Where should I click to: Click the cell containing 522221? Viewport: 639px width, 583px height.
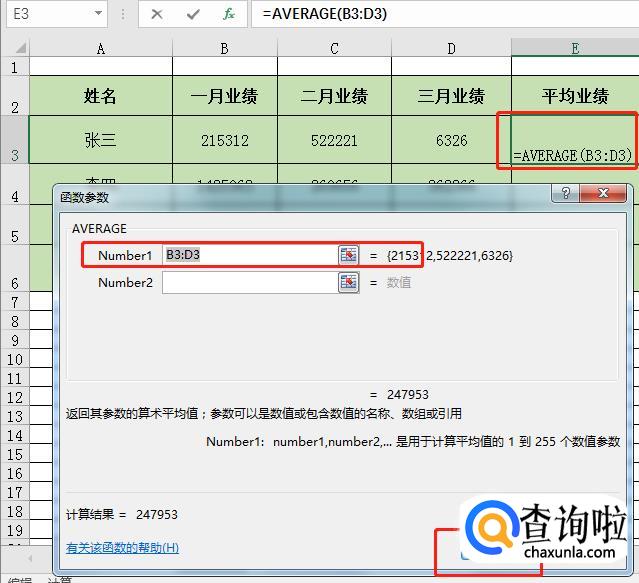tap(334, 140)
